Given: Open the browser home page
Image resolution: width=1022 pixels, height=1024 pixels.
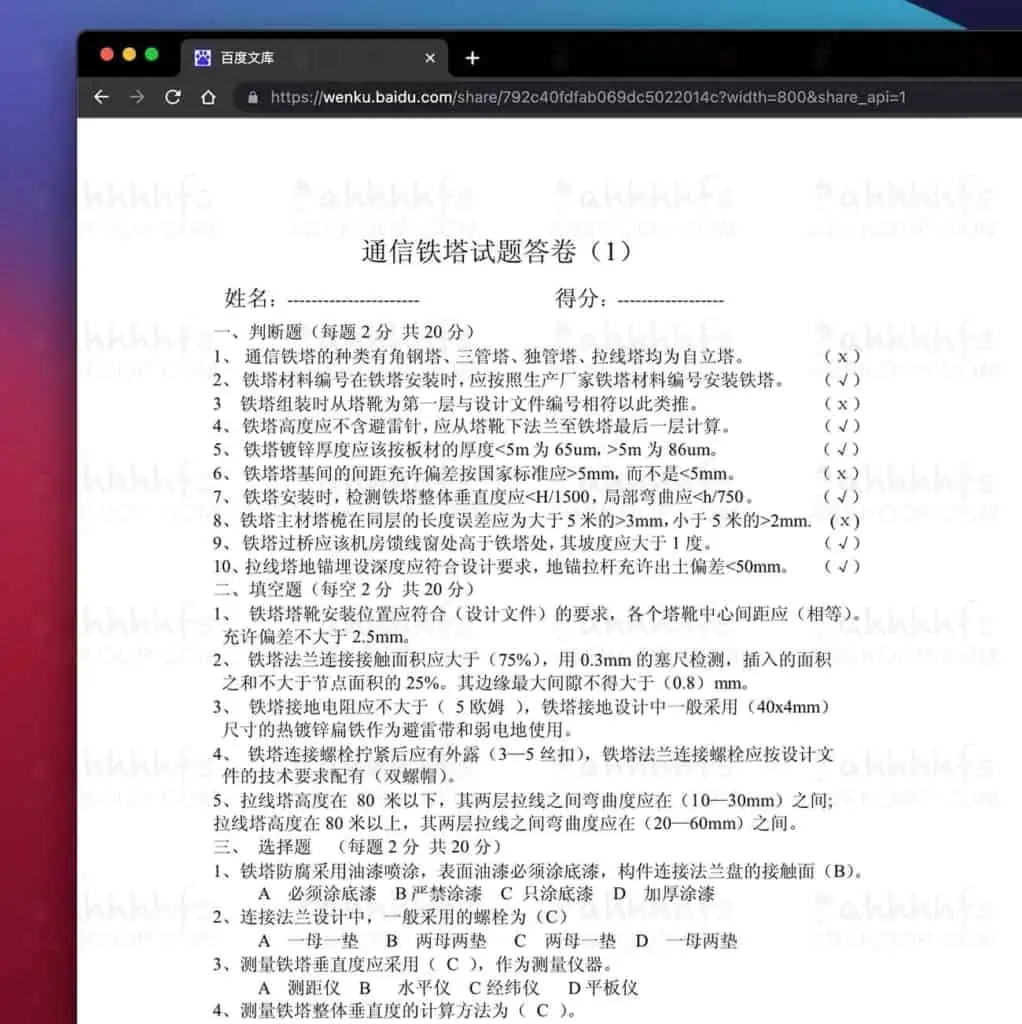Looking at the screenshot, I should 207,97.
